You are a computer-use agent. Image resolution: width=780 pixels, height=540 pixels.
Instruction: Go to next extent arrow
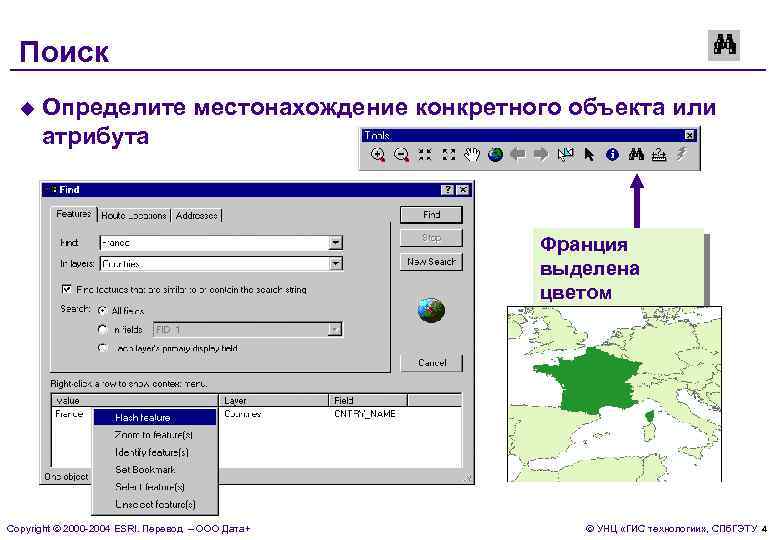(541, 155)
